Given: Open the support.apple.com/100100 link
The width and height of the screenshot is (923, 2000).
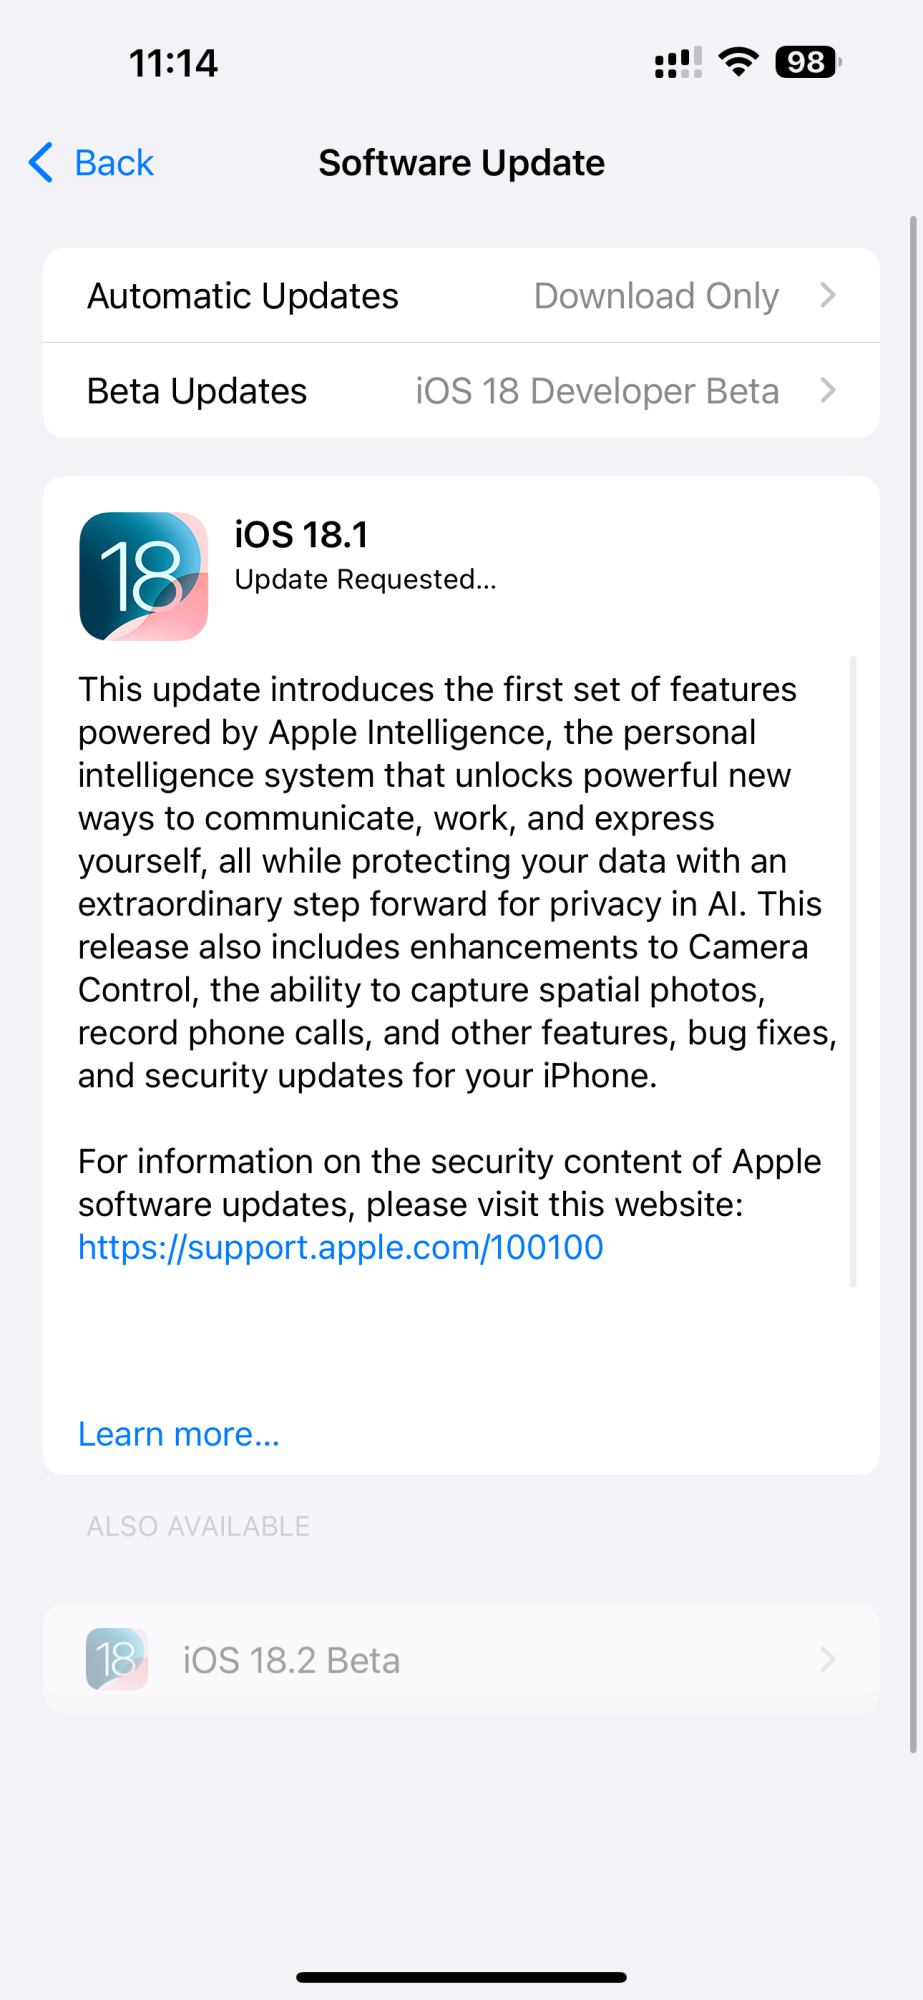Looking at the screenshot, I should [341, 1247].
